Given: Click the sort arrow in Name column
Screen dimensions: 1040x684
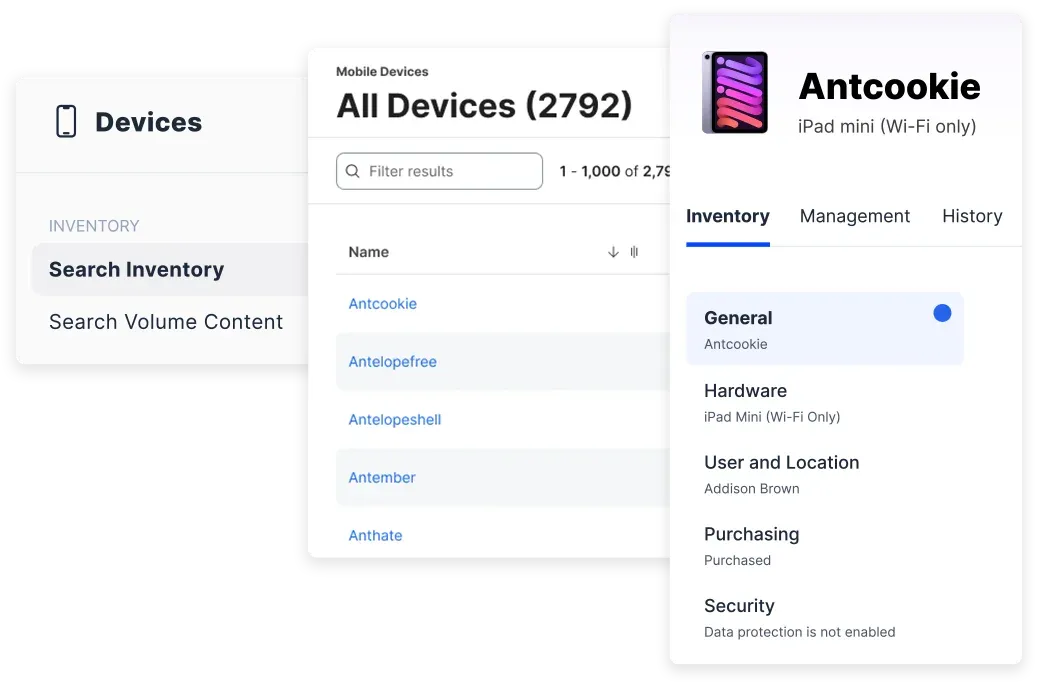Looking at the screenshot, I should pos(613,252).
